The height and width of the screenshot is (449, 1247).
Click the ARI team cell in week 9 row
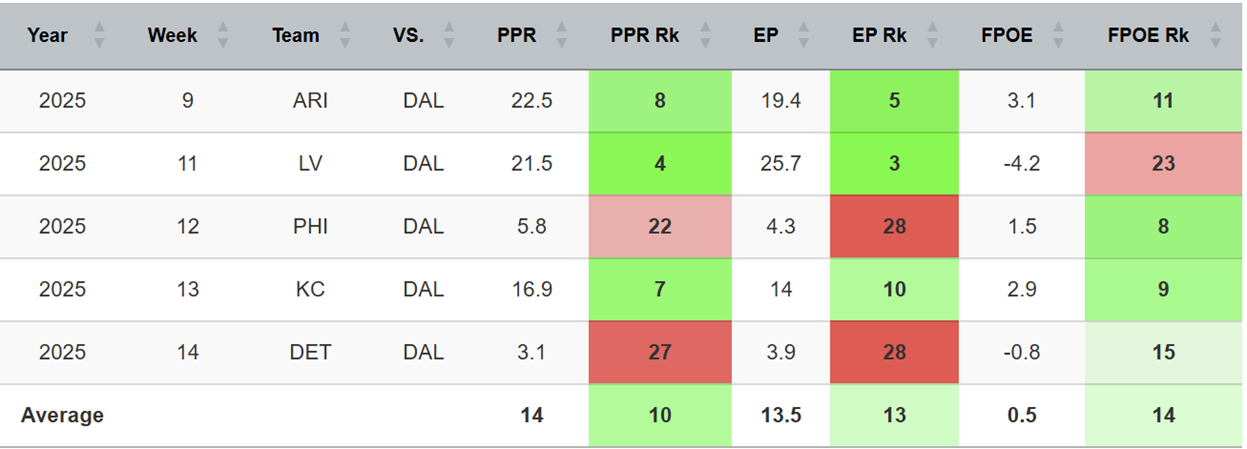[x=309, y=101]
